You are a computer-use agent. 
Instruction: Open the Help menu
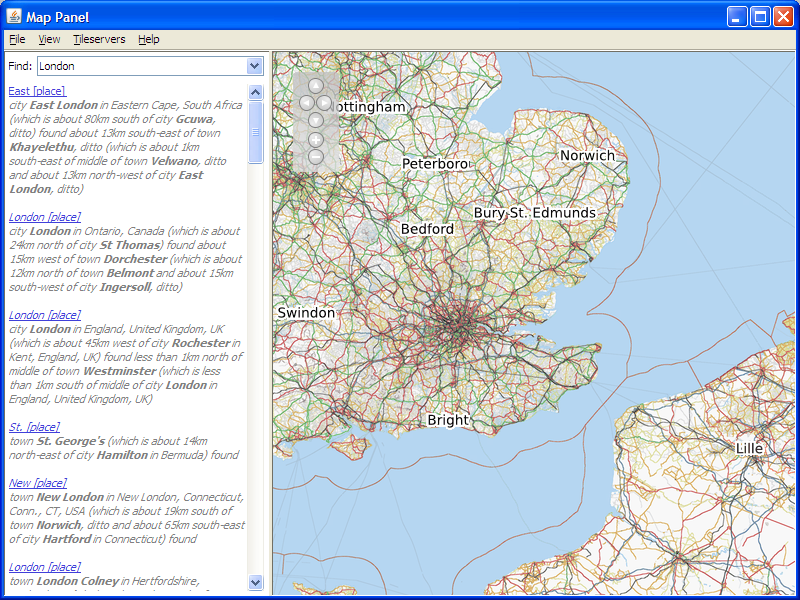pos(148,39)
